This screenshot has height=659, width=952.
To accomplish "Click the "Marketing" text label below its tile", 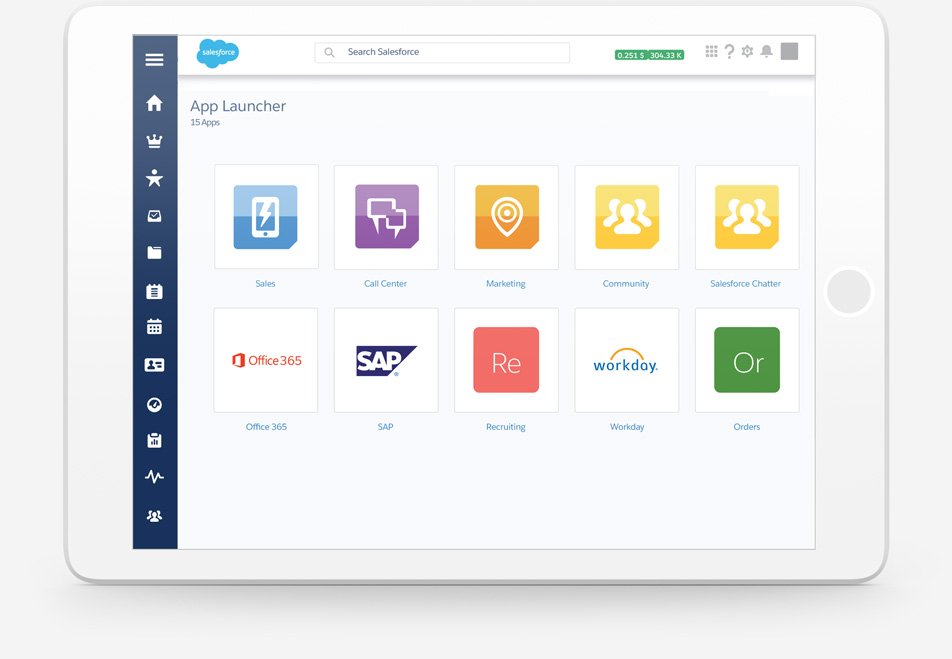I will pos(506,284).
